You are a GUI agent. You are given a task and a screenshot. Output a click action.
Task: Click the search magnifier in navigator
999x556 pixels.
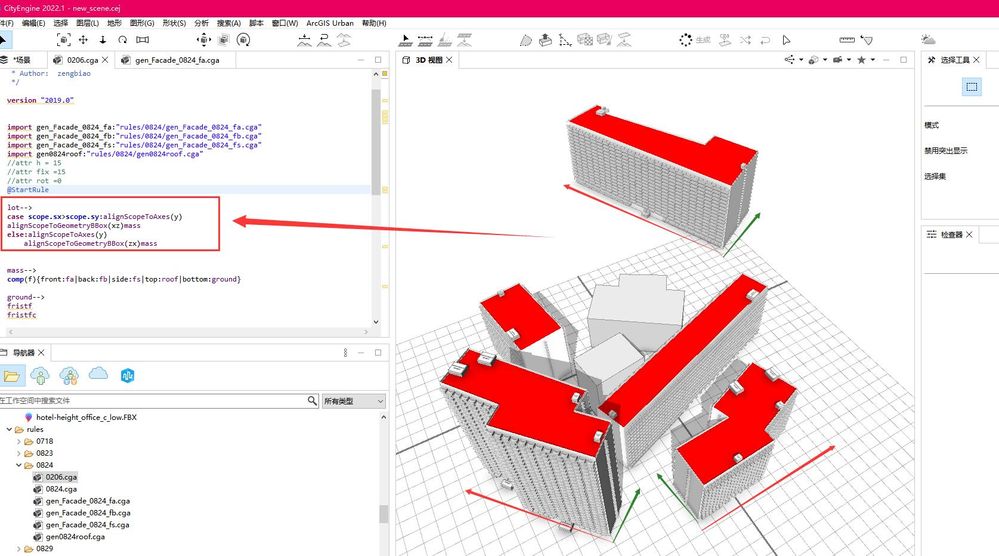point(312,401)
